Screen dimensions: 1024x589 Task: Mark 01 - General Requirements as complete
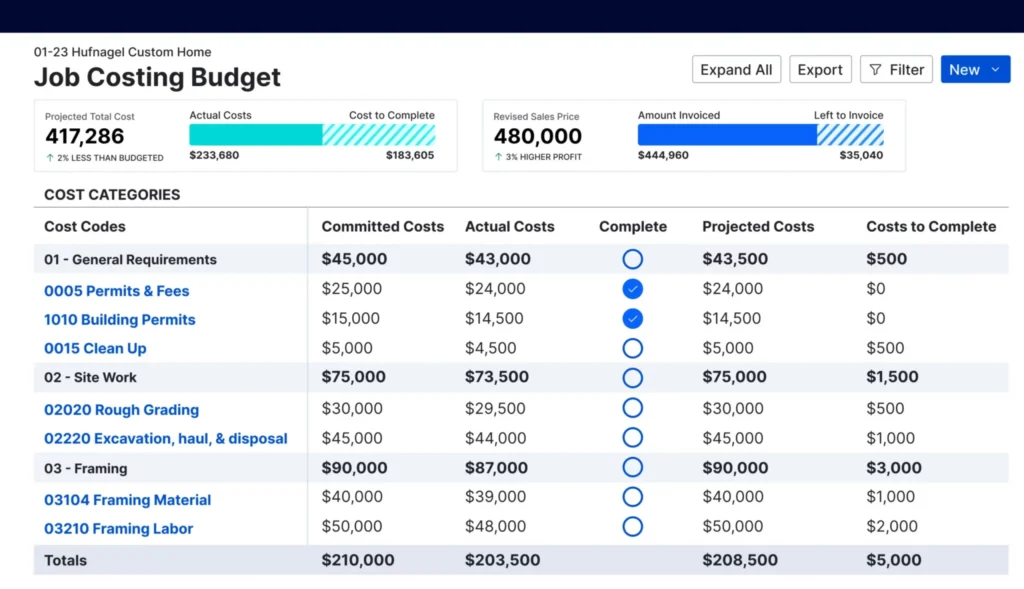(632, 259)
